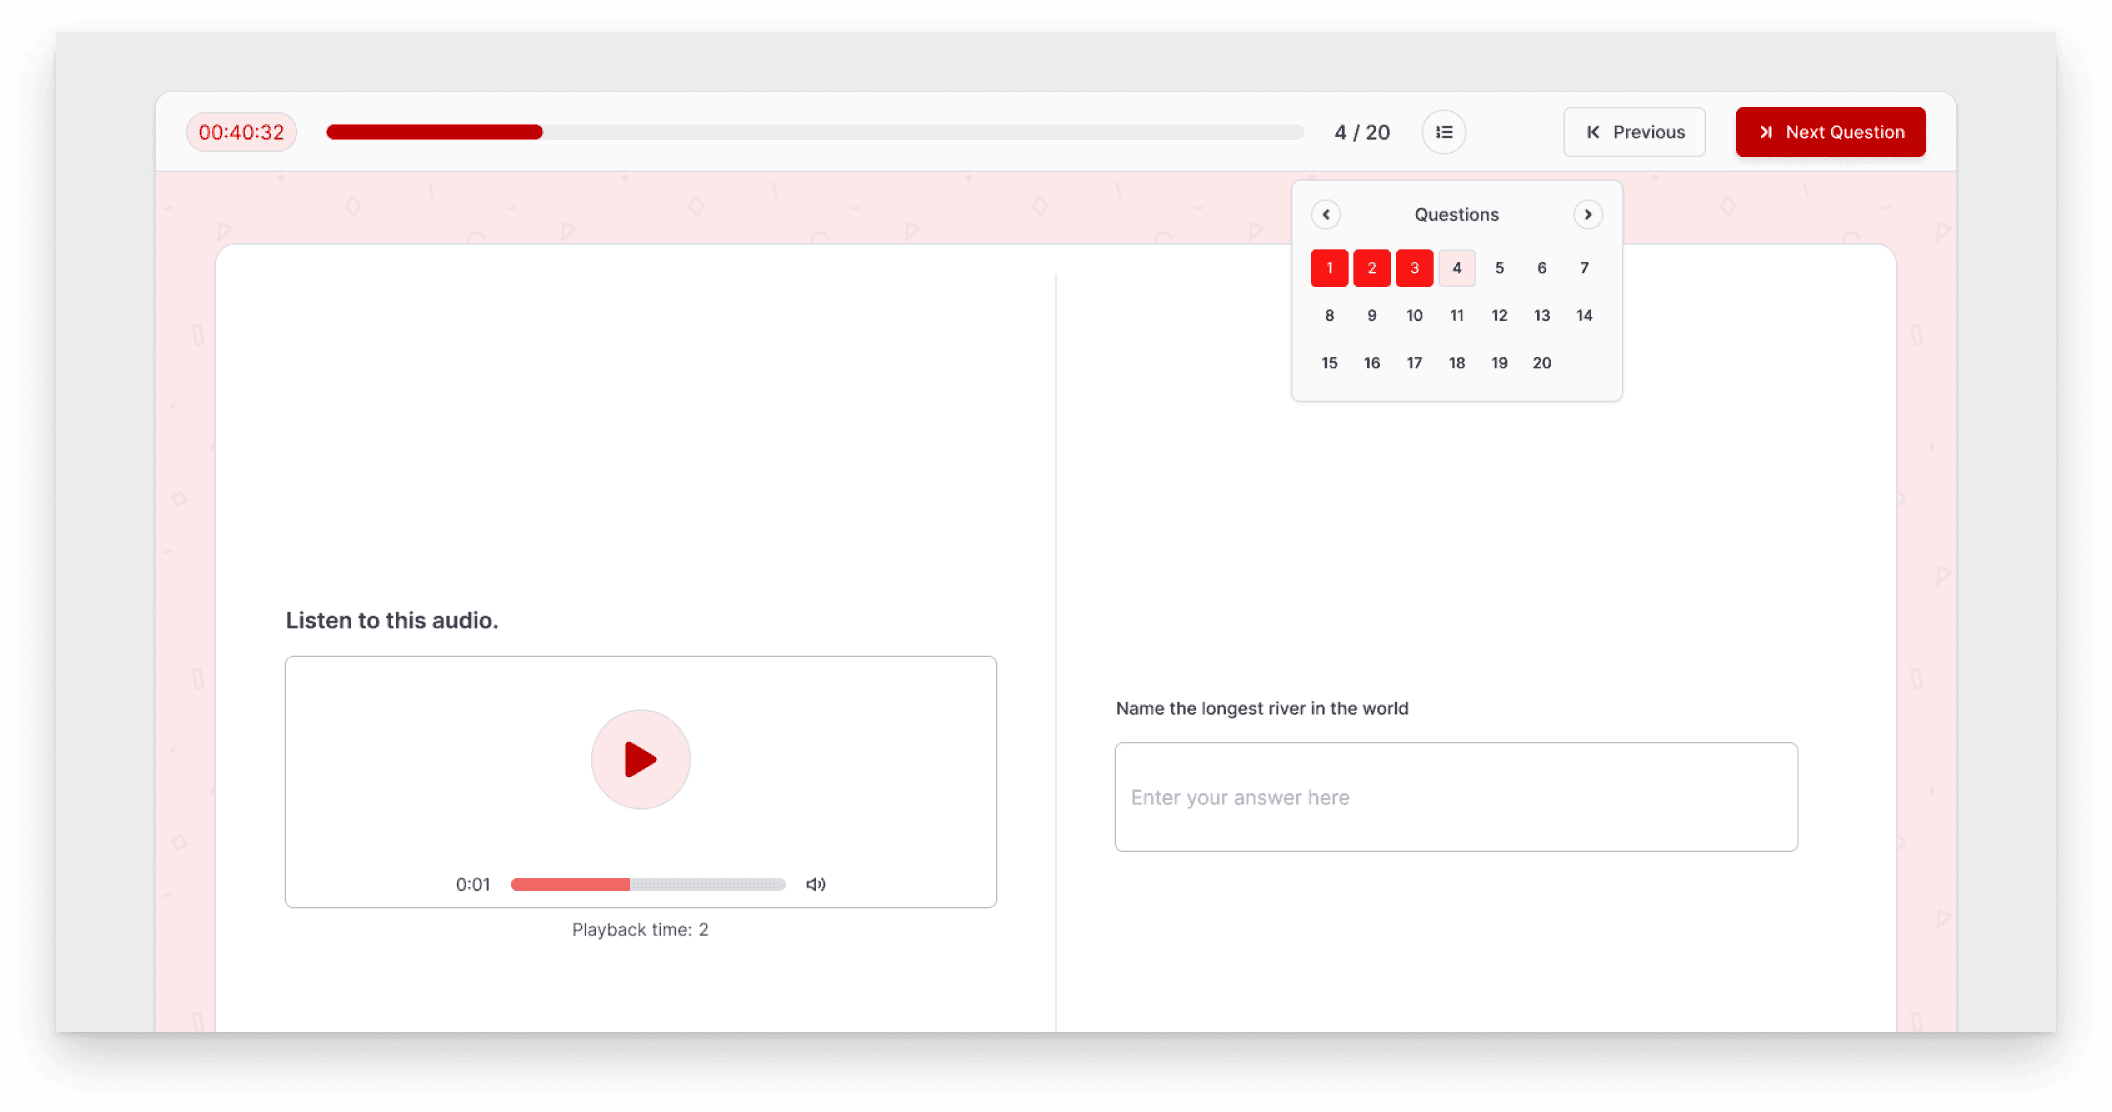Type in the answer input field
Viewport: 2112px width, 1112px height.
(1455, 797)
